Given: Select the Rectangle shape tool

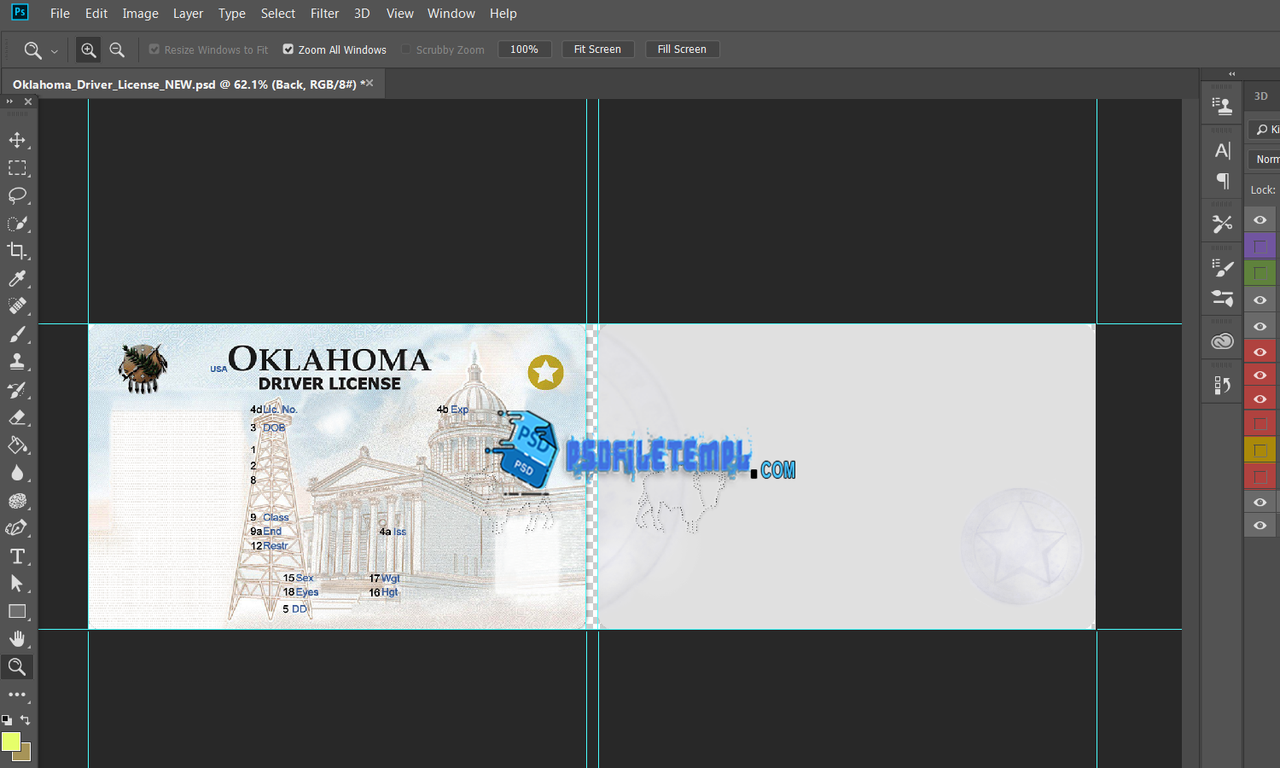Looking at the screenshot, I should coord(17,611).
